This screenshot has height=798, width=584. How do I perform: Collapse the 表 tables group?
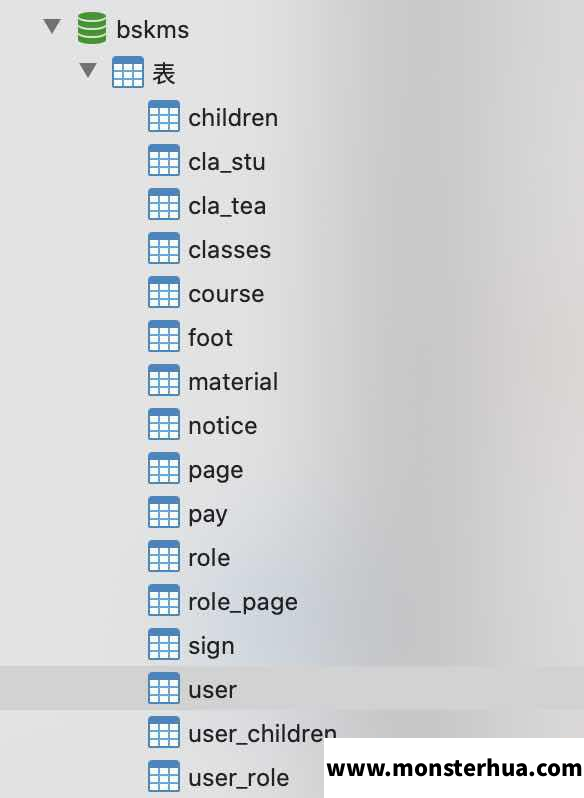tap(88, 70)
